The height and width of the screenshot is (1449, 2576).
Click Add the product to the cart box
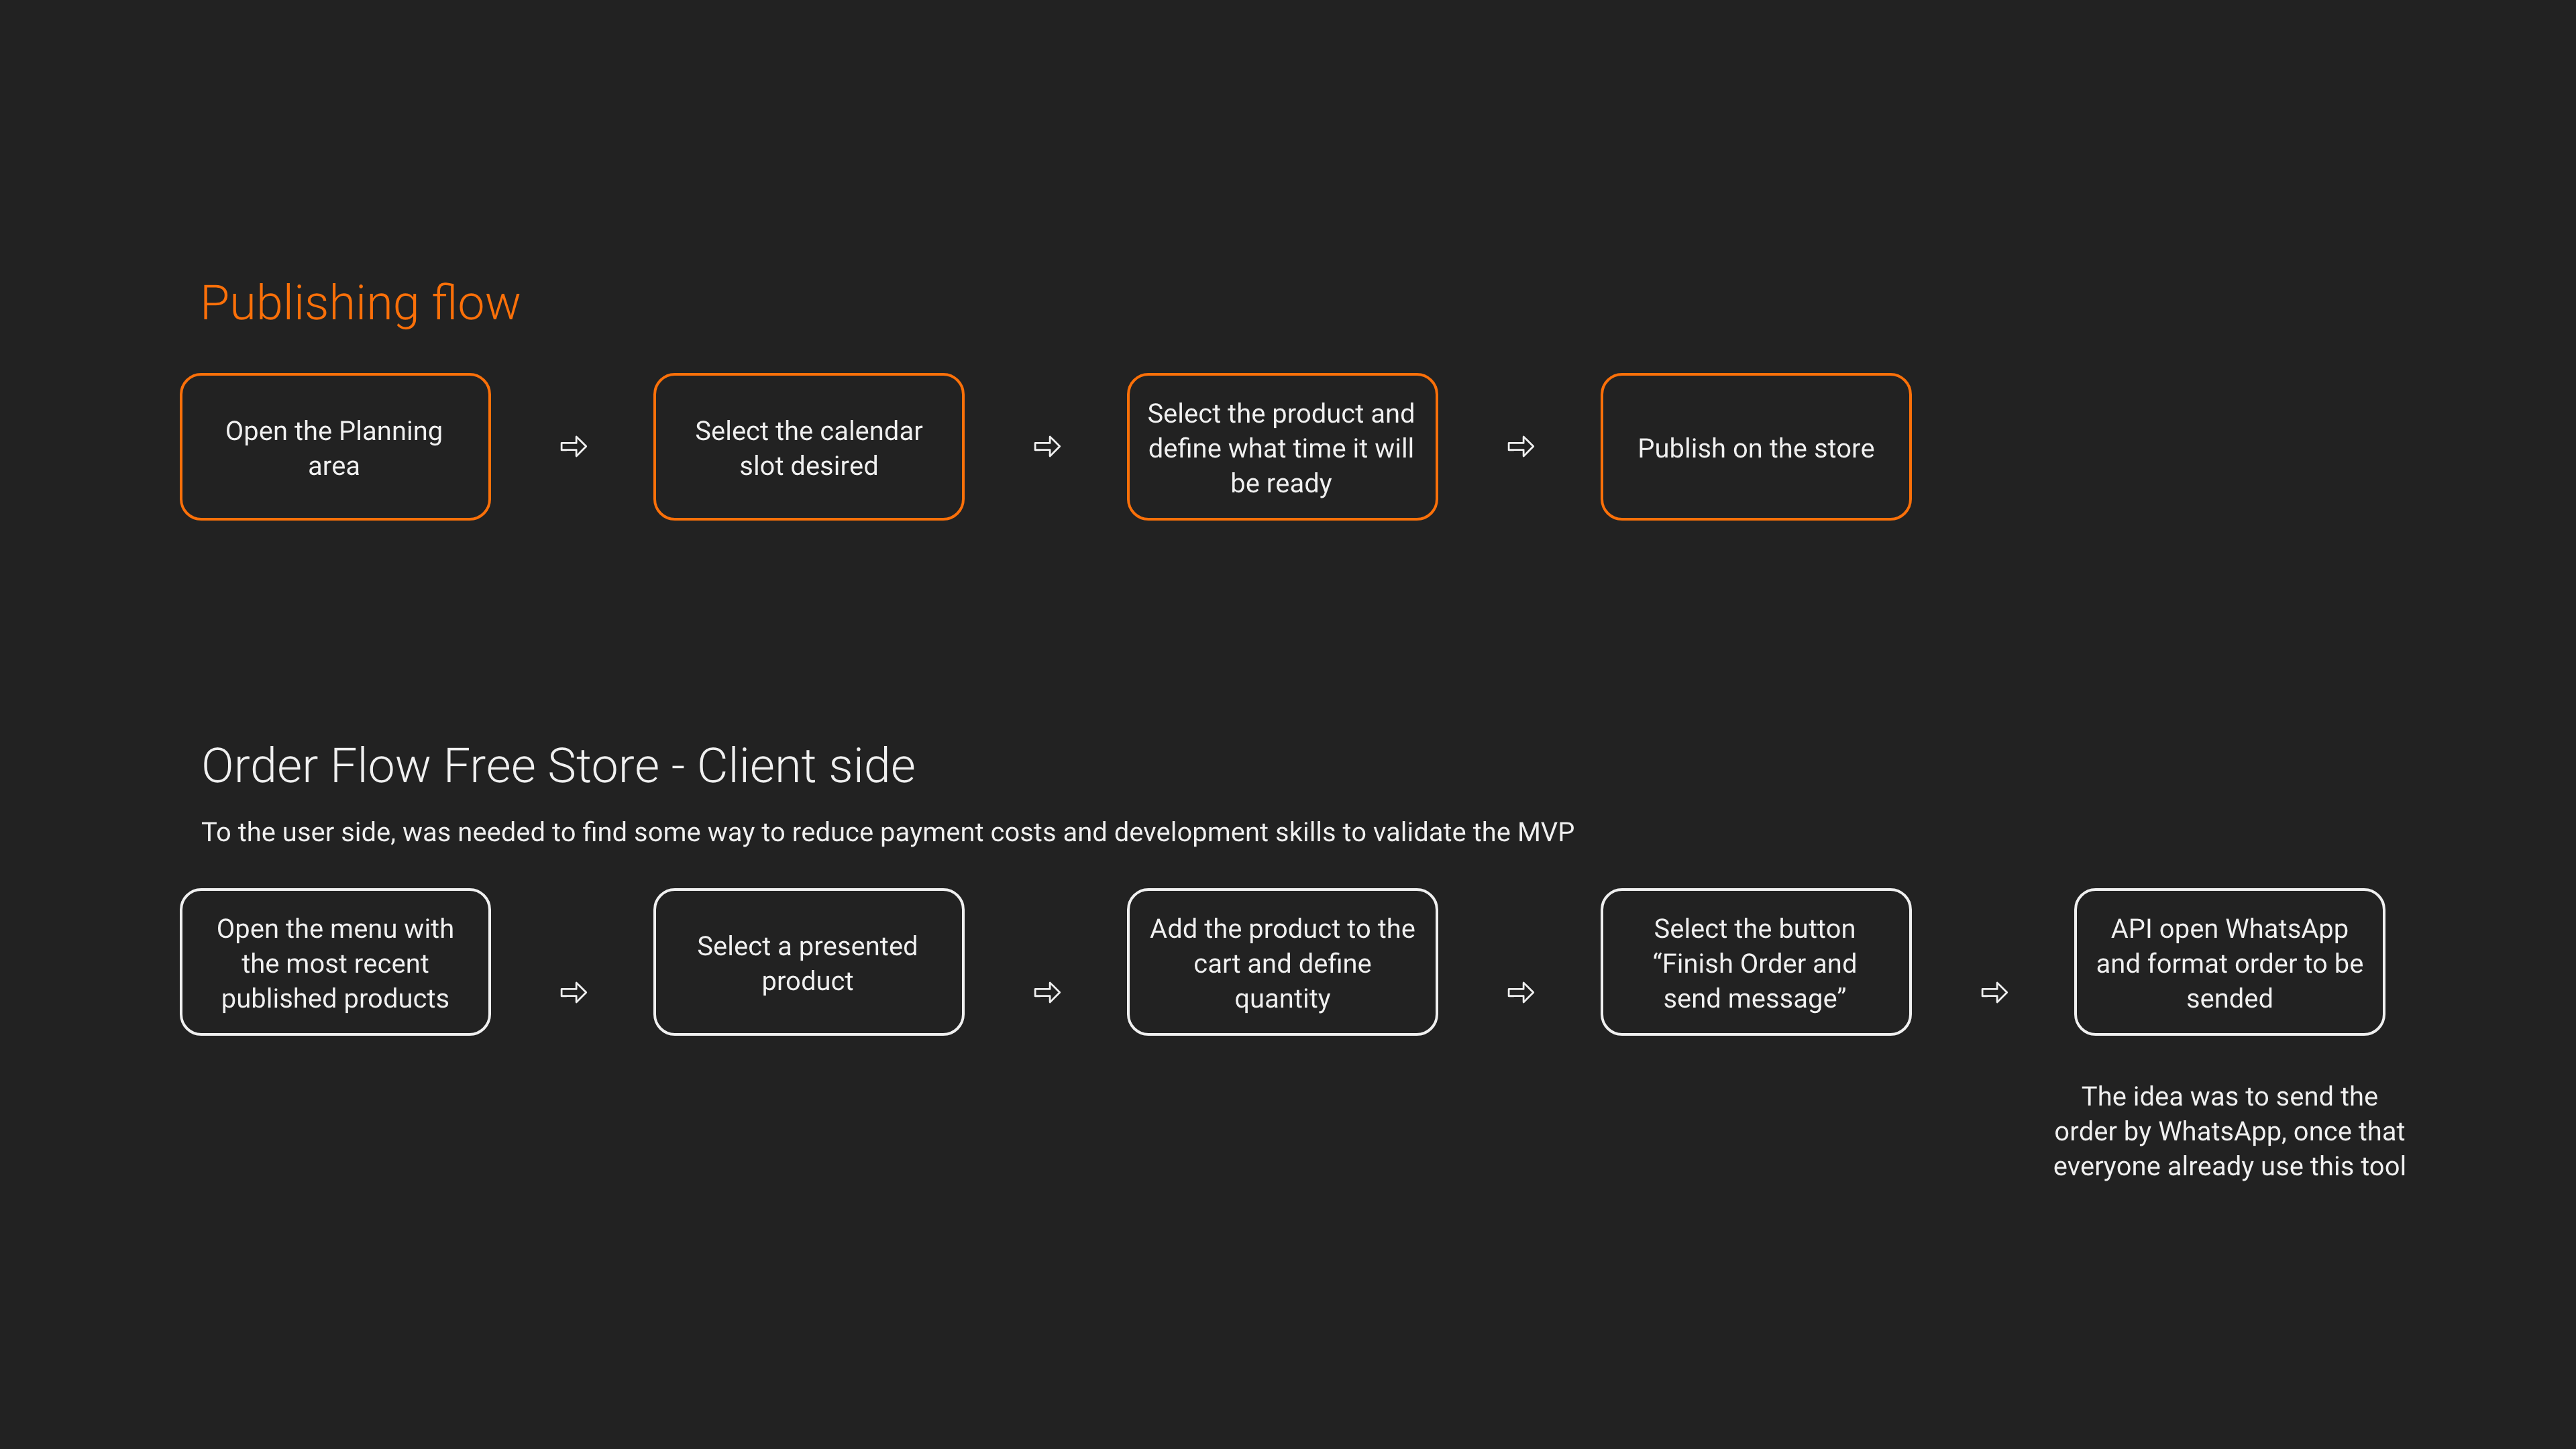[1282, 962]
